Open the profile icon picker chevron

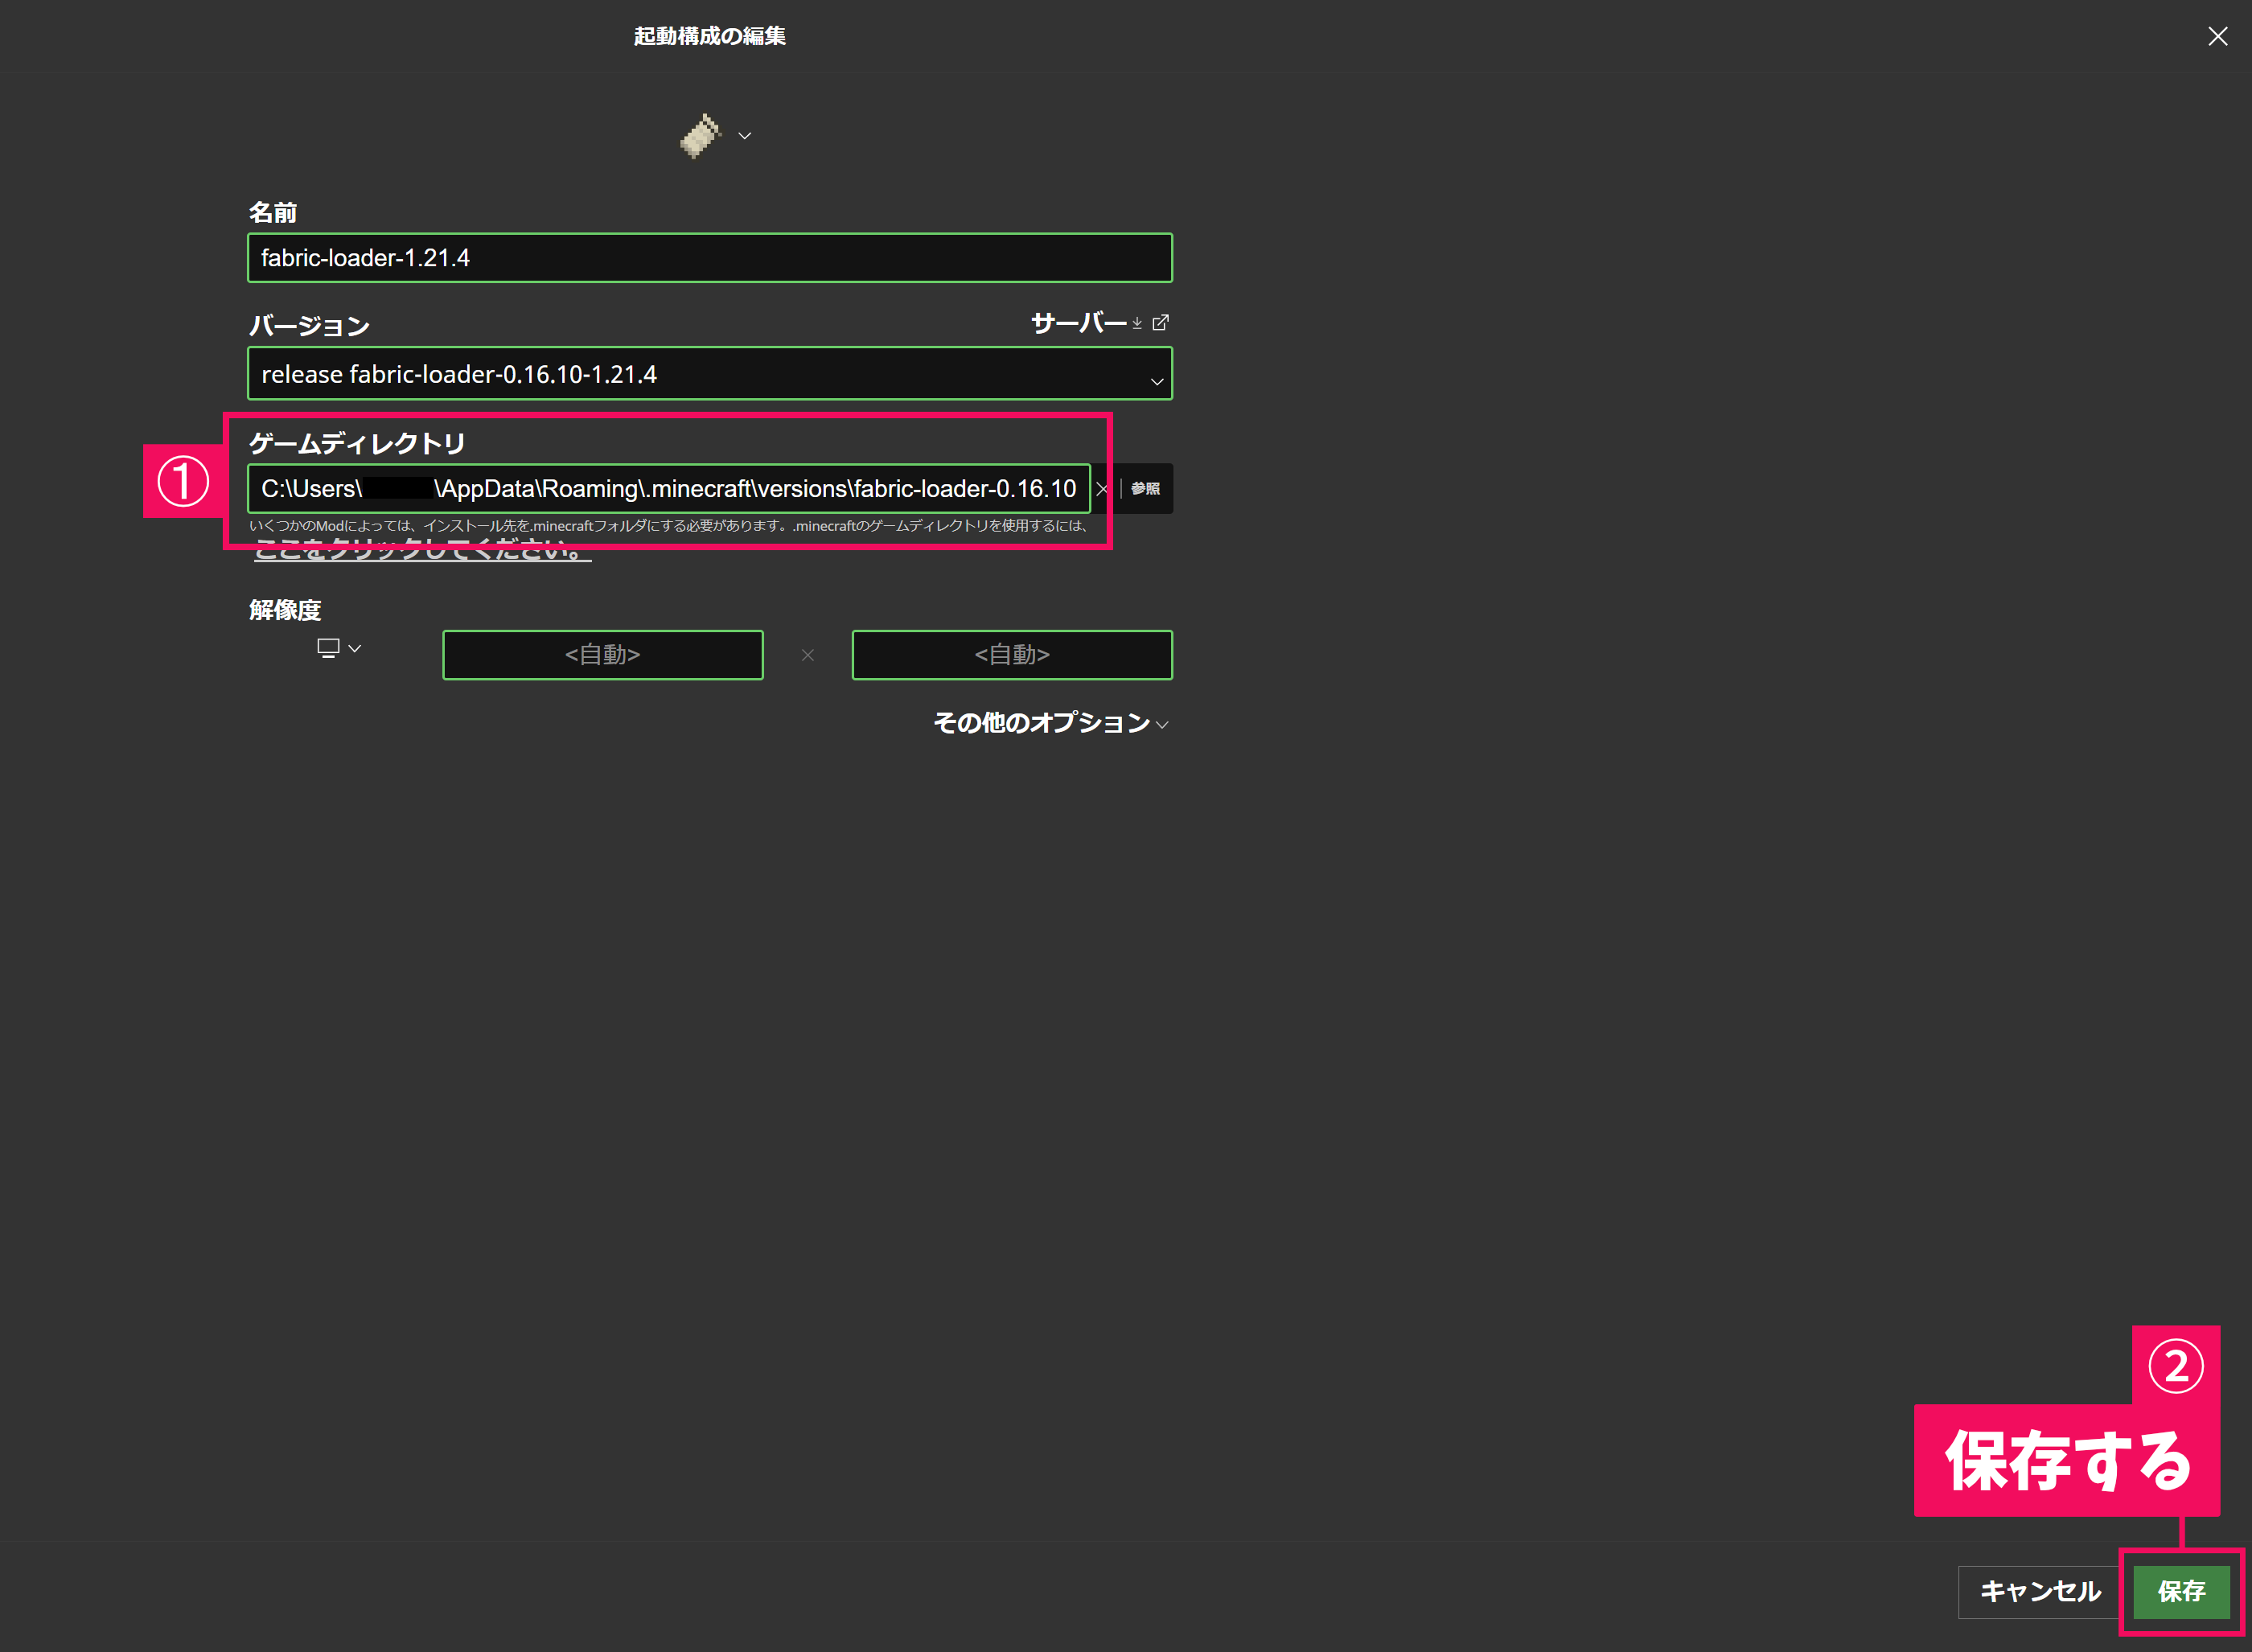[745, 136]
